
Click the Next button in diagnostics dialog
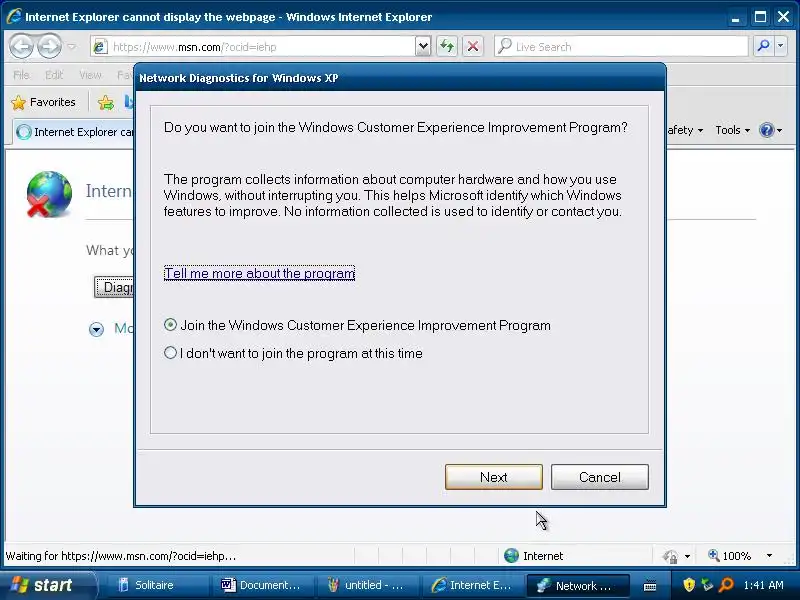(493, 477)
